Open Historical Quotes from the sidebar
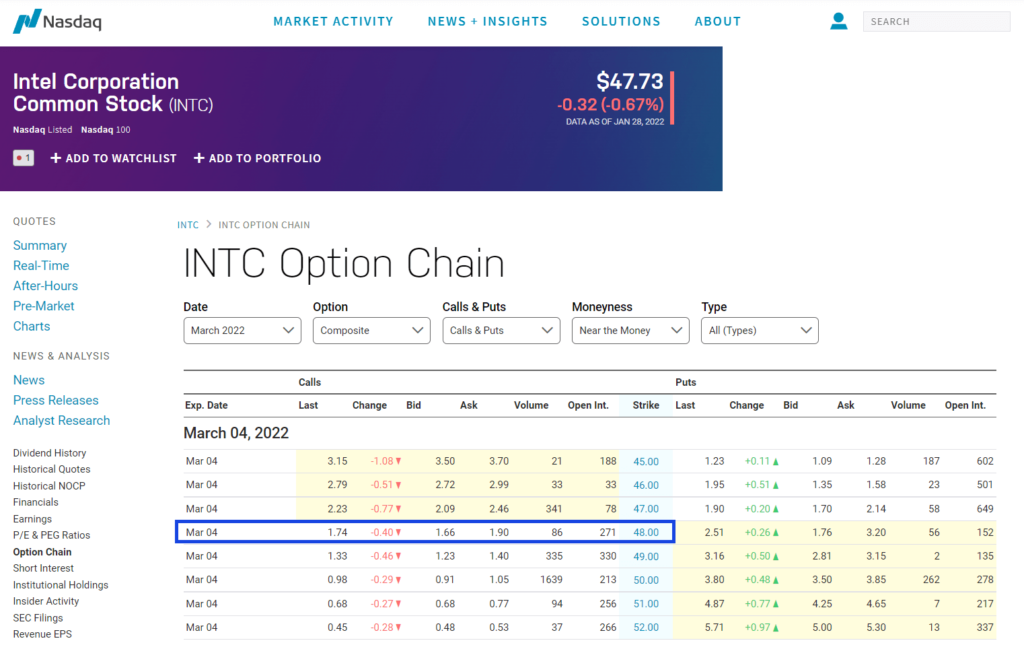Viewport: 1024px width, 645px height. click(49, 469)
